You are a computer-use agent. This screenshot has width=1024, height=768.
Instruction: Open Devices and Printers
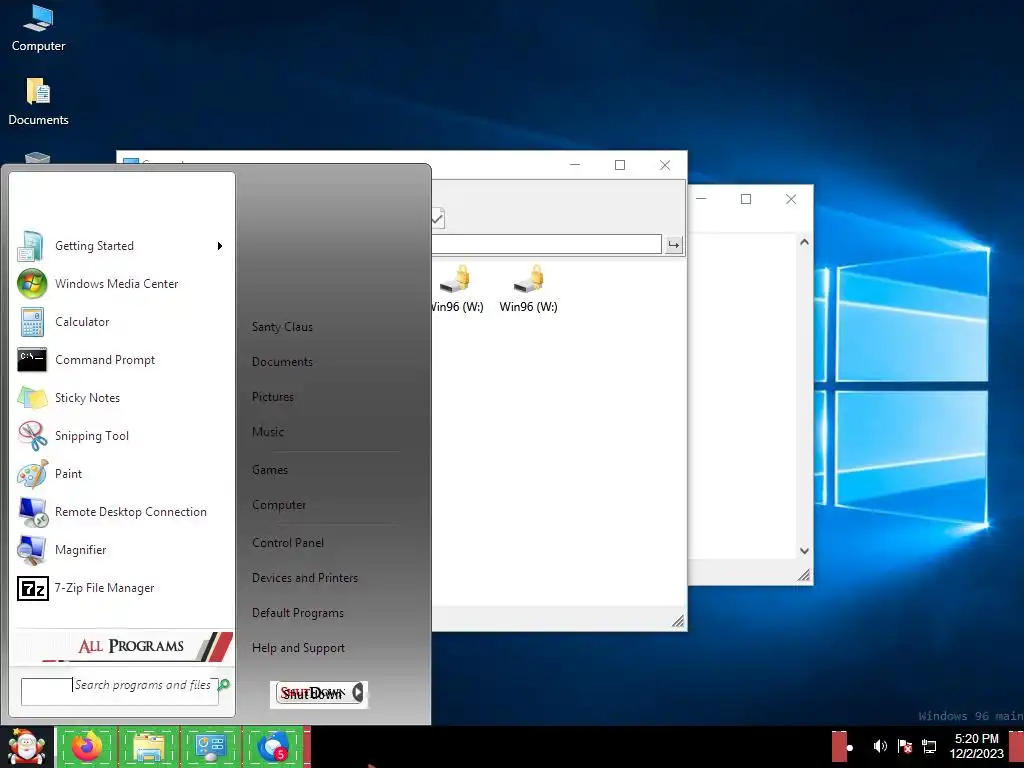[x=305, y=578]
